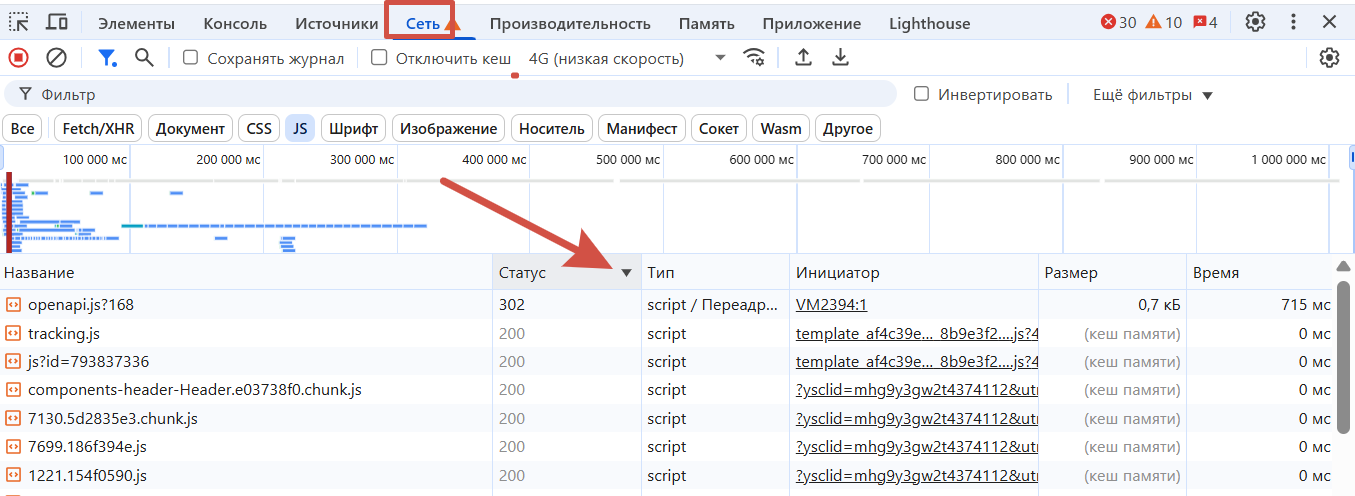
Task: Open network conditions Wi-Fi icon
Action: pos(755,58)
